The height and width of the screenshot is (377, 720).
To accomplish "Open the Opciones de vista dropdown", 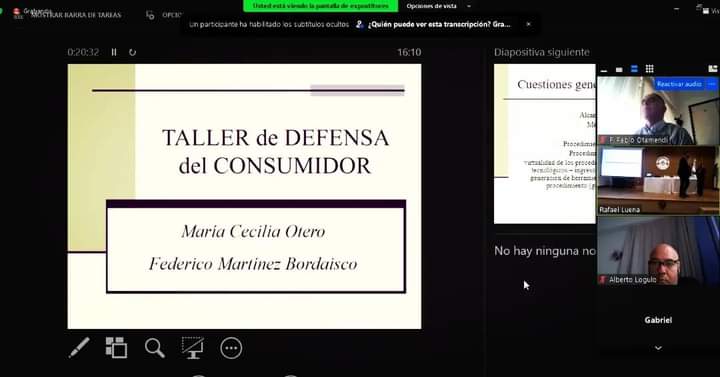I will pyautogui.click(x=439, y=6).
